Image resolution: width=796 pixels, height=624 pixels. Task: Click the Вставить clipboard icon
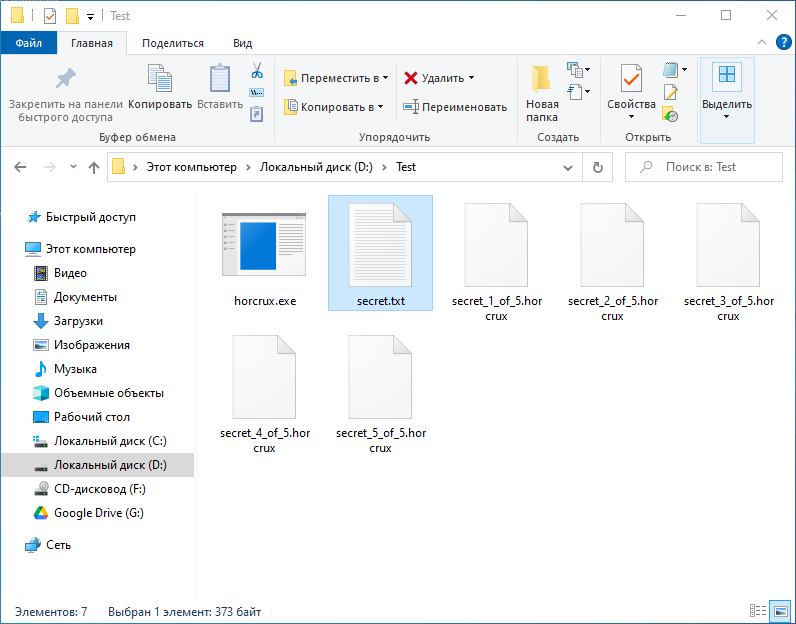[x=220, y=78]
